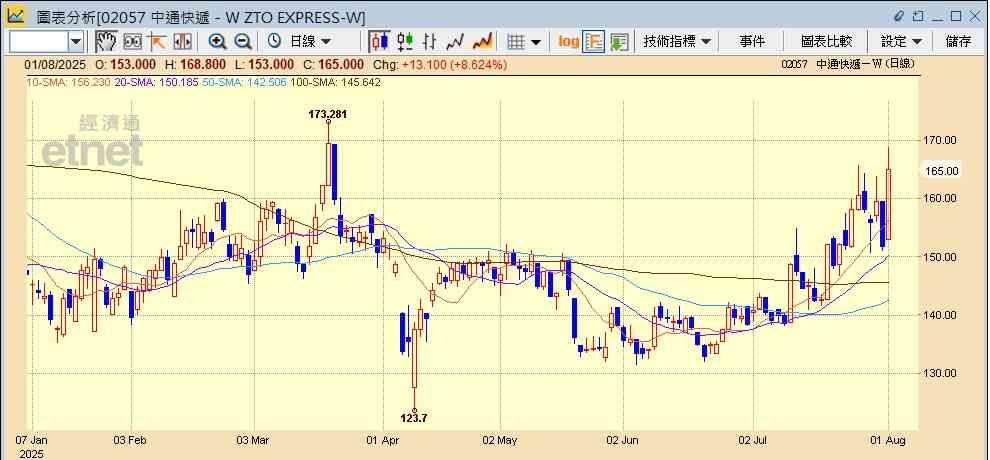Viewport: 990px width, 460px height.
Task: Click the 165.00 current price label
Action: click(x=941, y=171)
